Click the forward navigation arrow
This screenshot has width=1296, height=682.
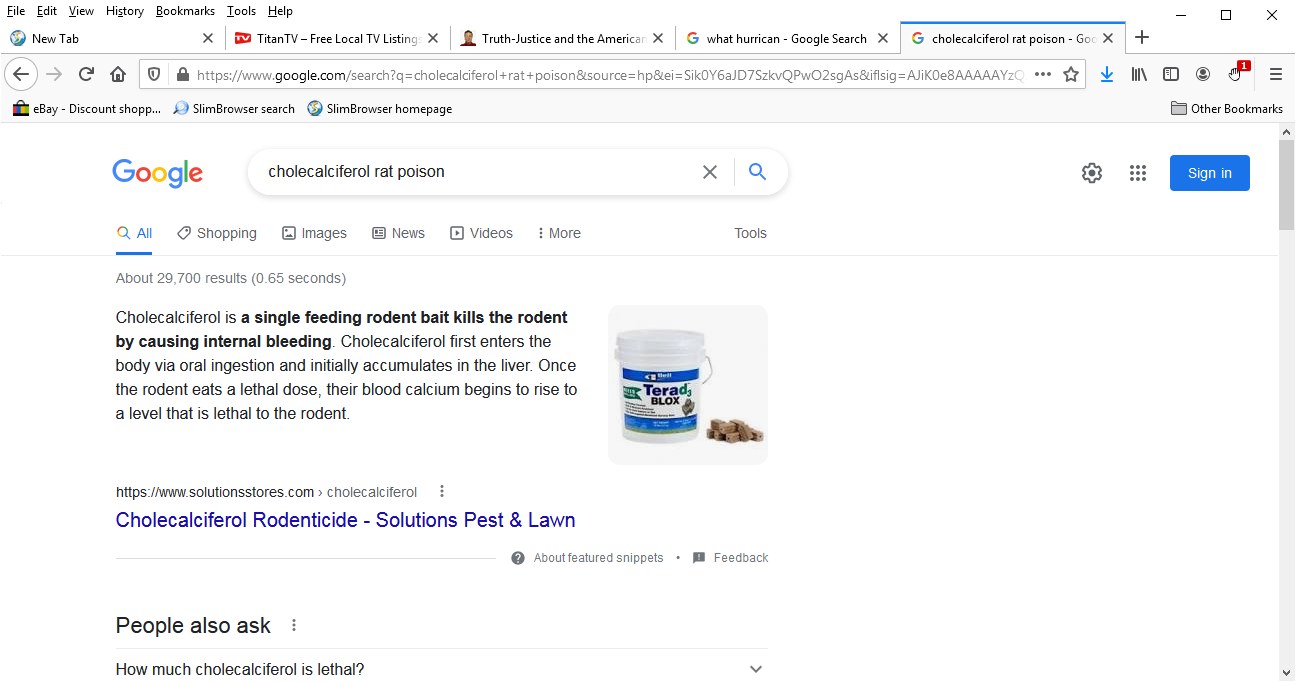[54, 74]
